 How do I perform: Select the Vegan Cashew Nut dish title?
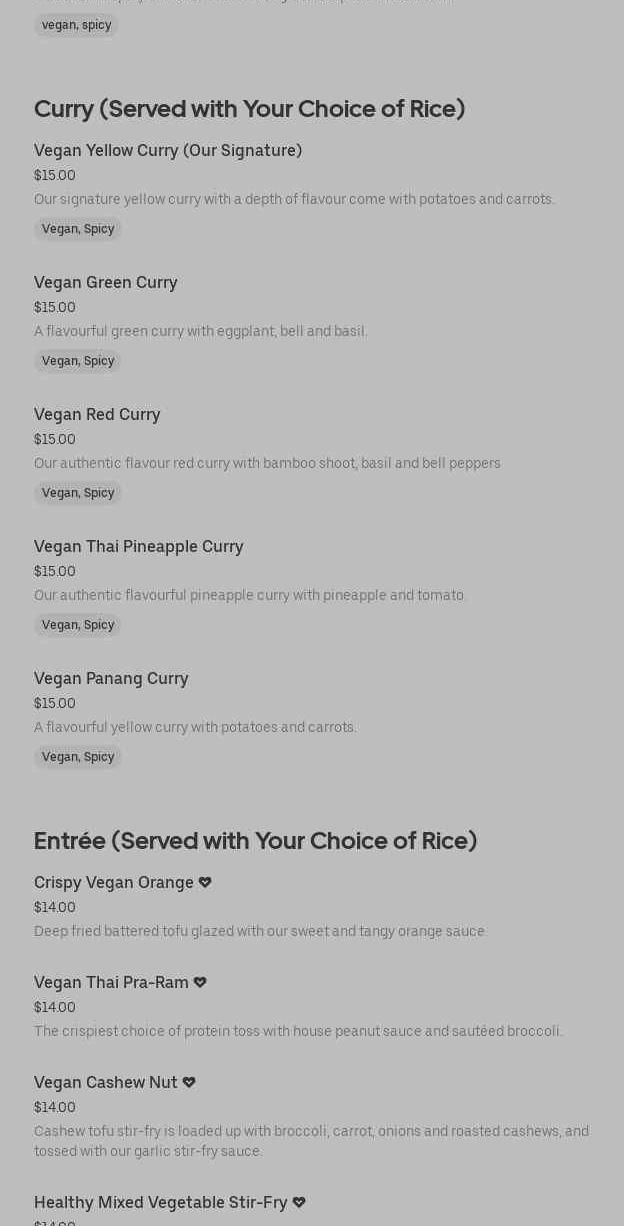click(x=106, y=1082)
